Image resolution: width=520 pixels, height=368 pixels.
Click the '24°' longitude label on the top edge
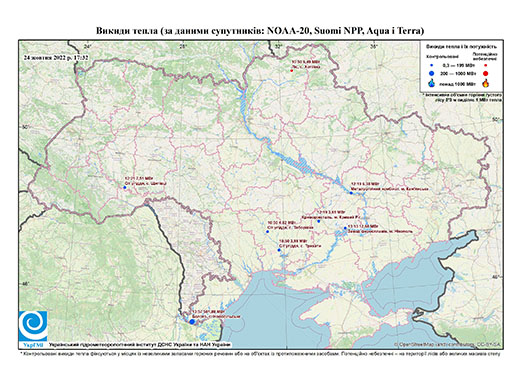88,47
